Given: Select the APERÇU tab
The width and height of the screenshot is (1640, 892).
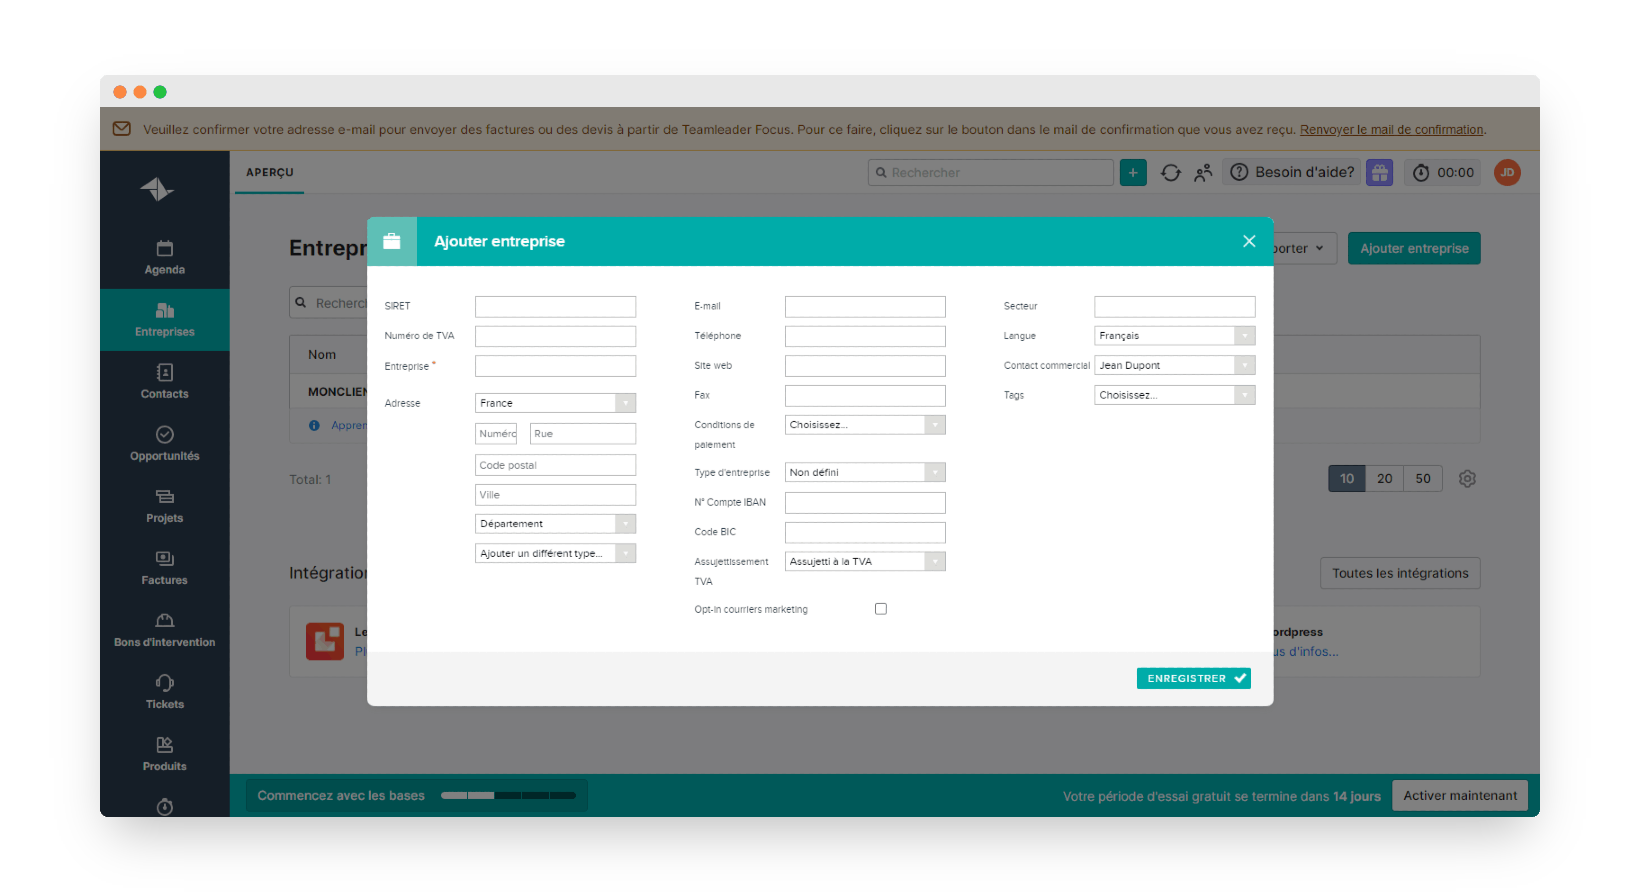Looking at the screenshot, I should pyautogui.click(x=270, y=173).
